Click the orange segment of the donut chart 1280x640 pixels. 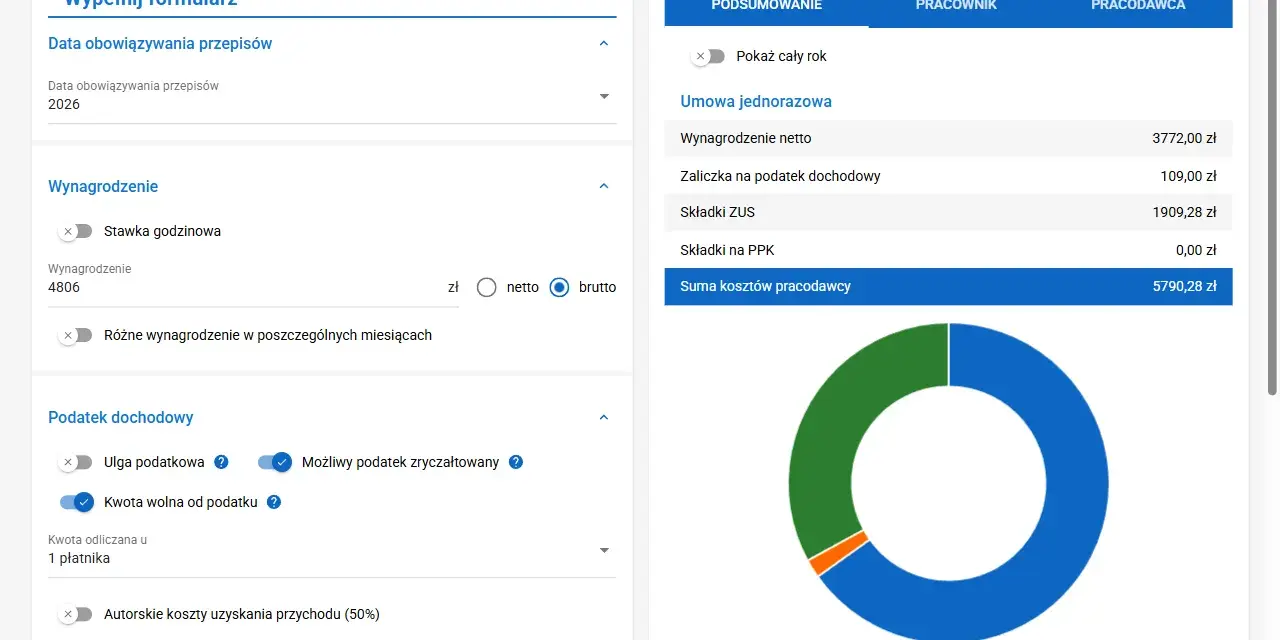tap(838, 554)
